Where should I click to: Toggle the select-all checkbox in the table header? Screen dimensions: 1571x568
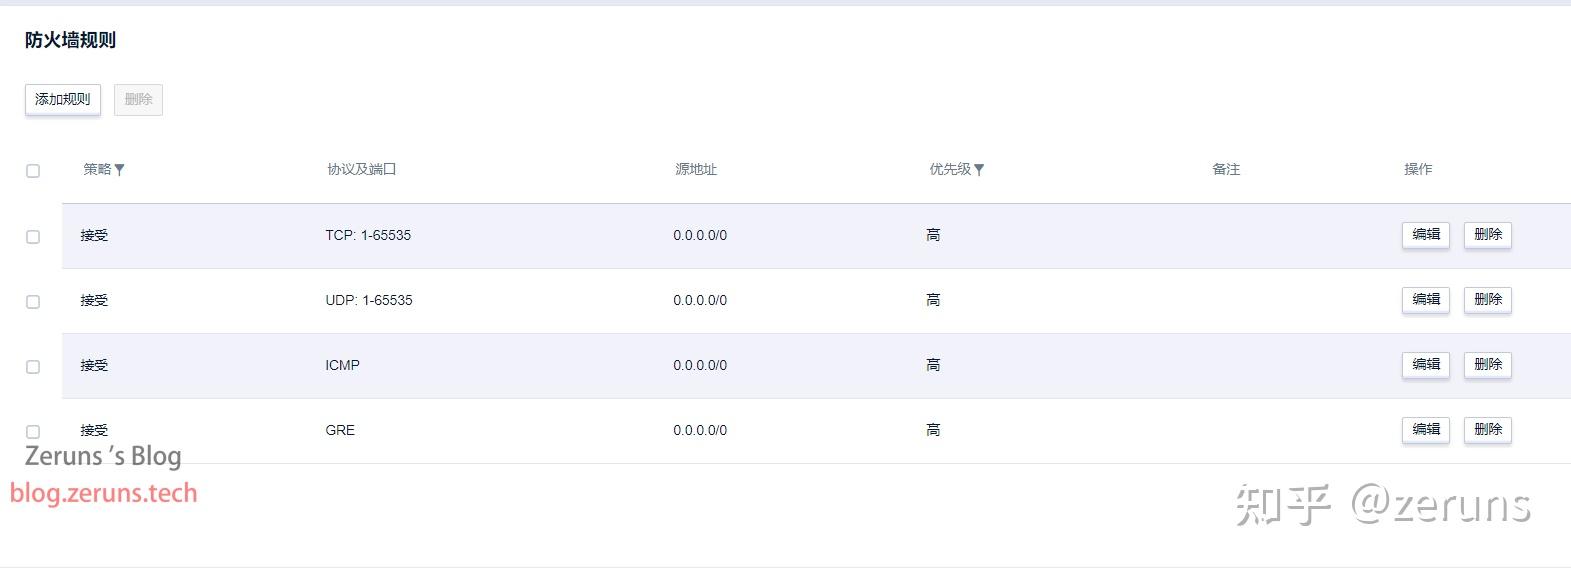[33, 171]
